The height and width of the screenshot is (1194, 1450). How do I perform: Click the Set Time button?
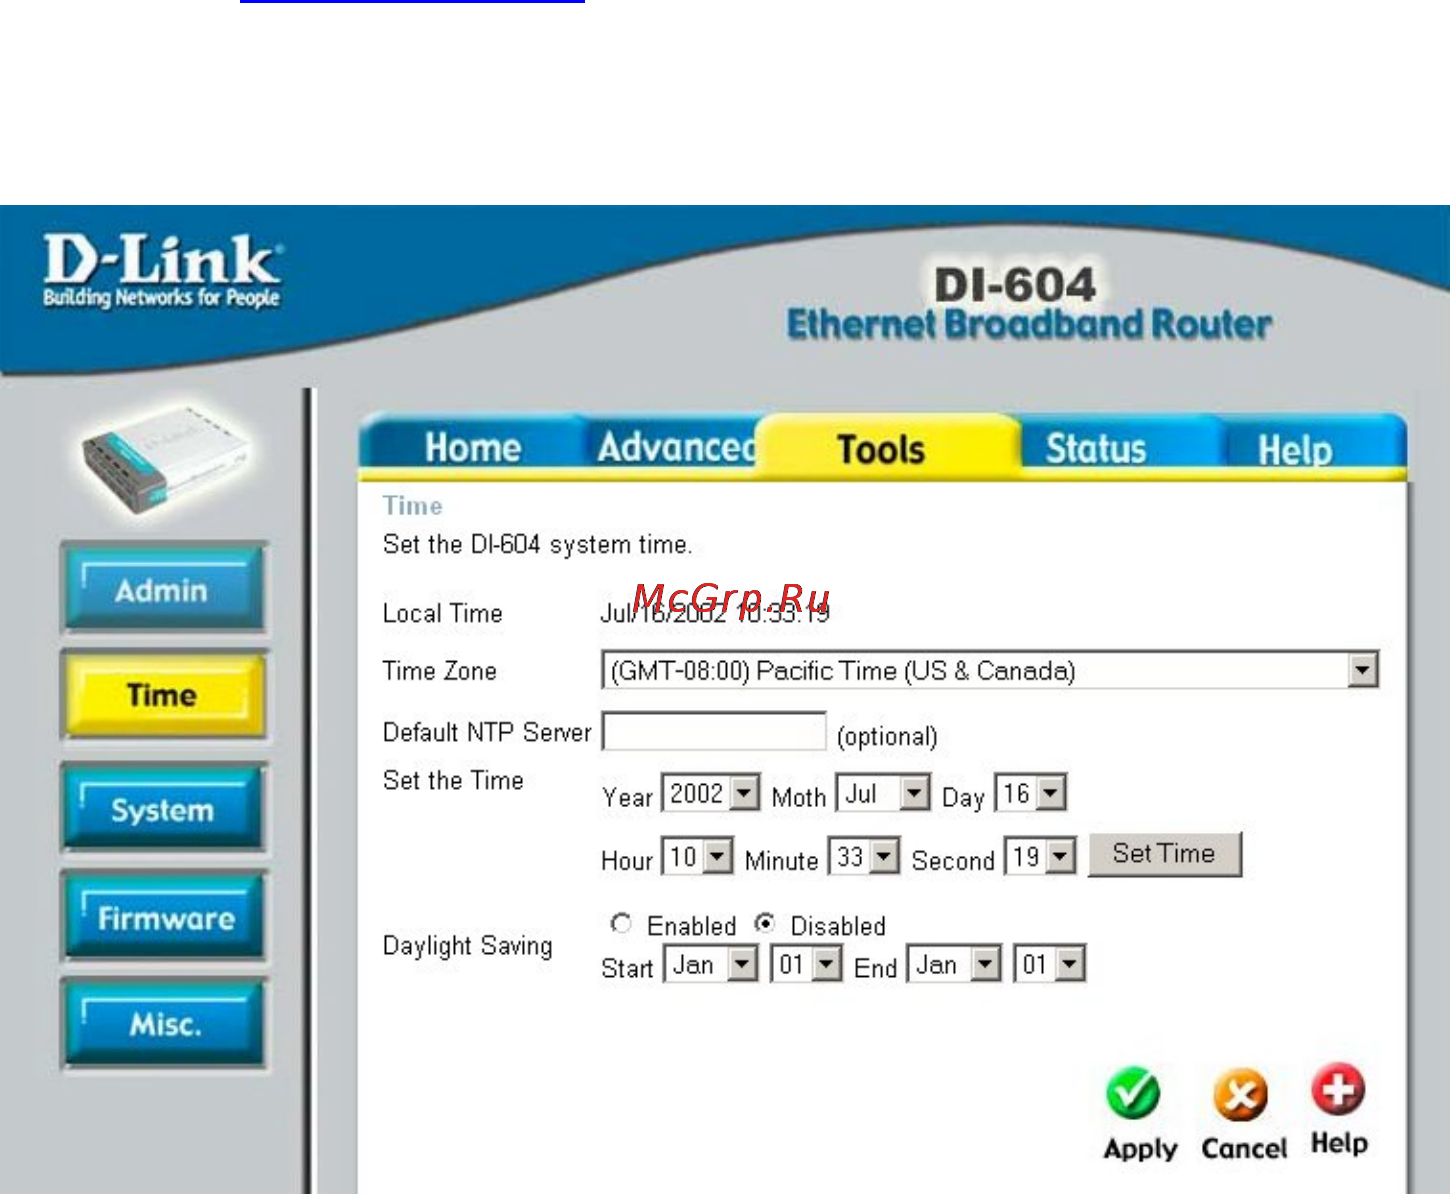point(1164,854)
